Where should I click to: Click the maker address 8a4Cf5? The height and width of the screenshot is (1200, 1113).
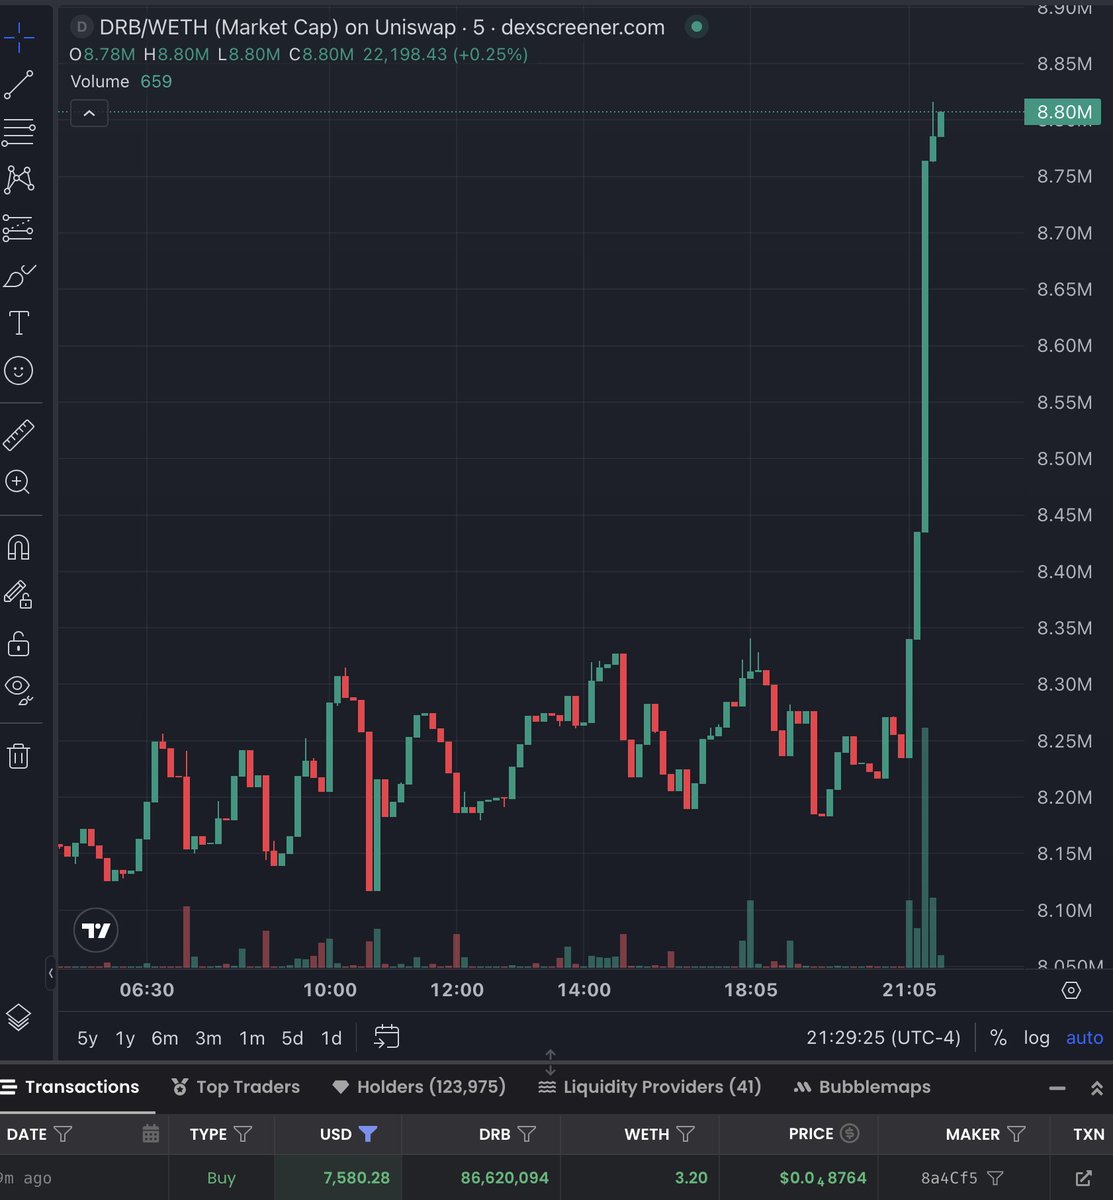click(x=949, y=1178)
